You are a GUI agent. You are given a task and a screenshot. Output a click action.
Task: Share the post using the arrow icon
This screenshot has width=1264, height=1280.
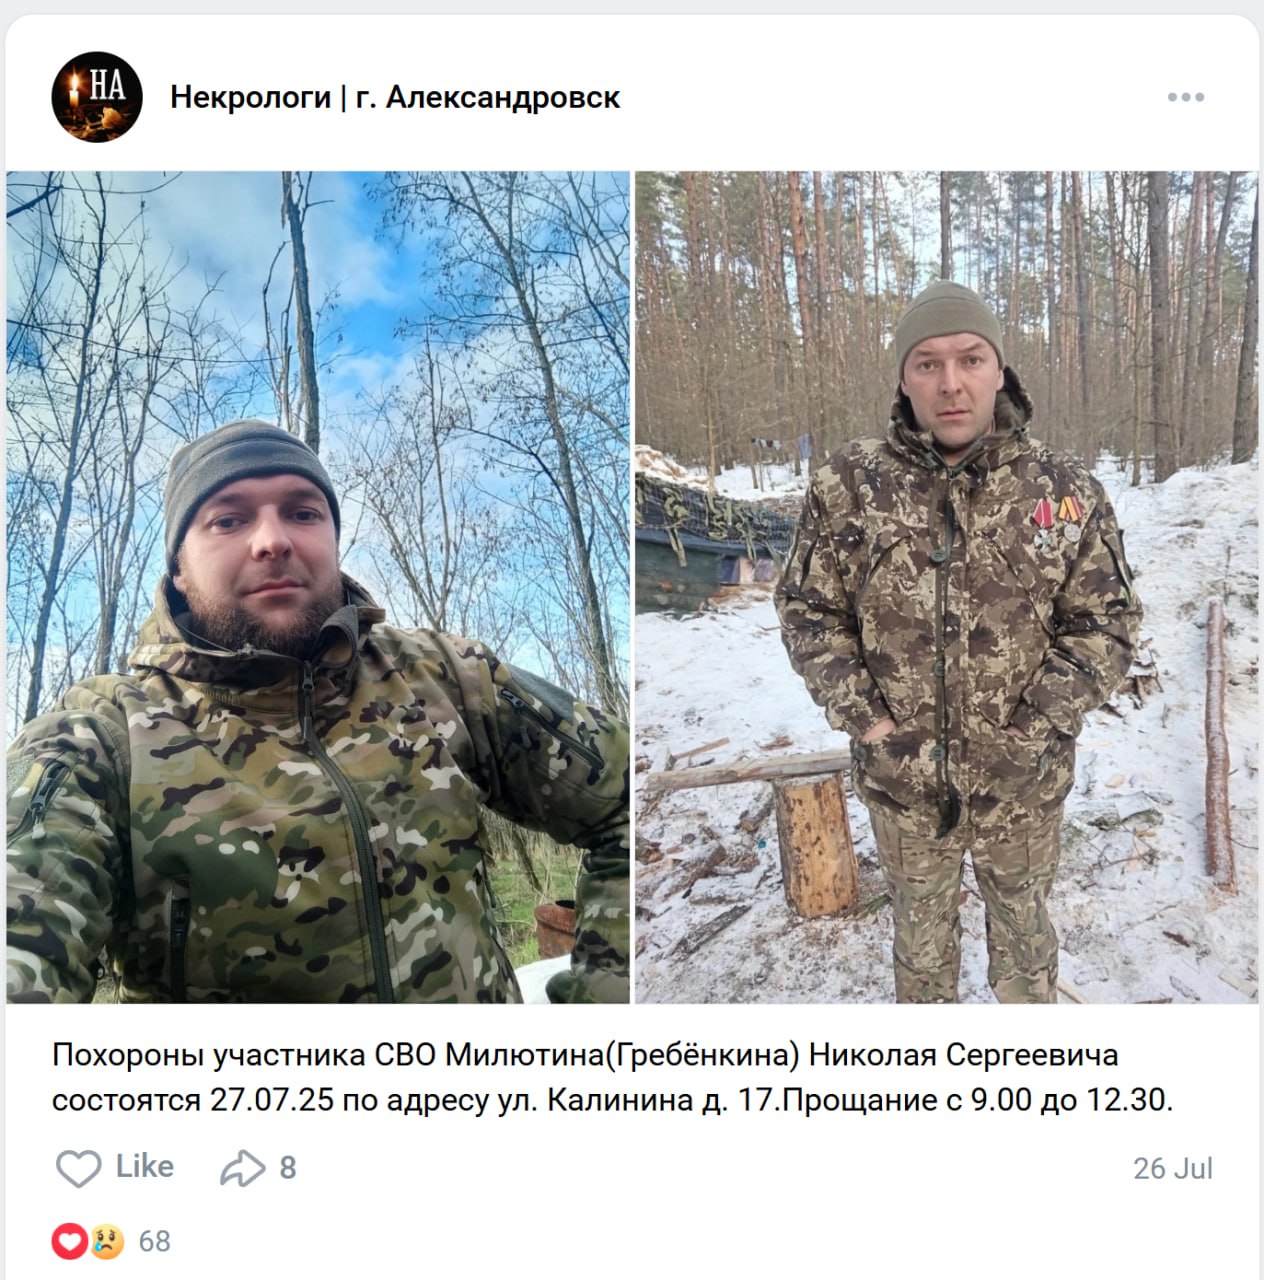[242, 1168]
